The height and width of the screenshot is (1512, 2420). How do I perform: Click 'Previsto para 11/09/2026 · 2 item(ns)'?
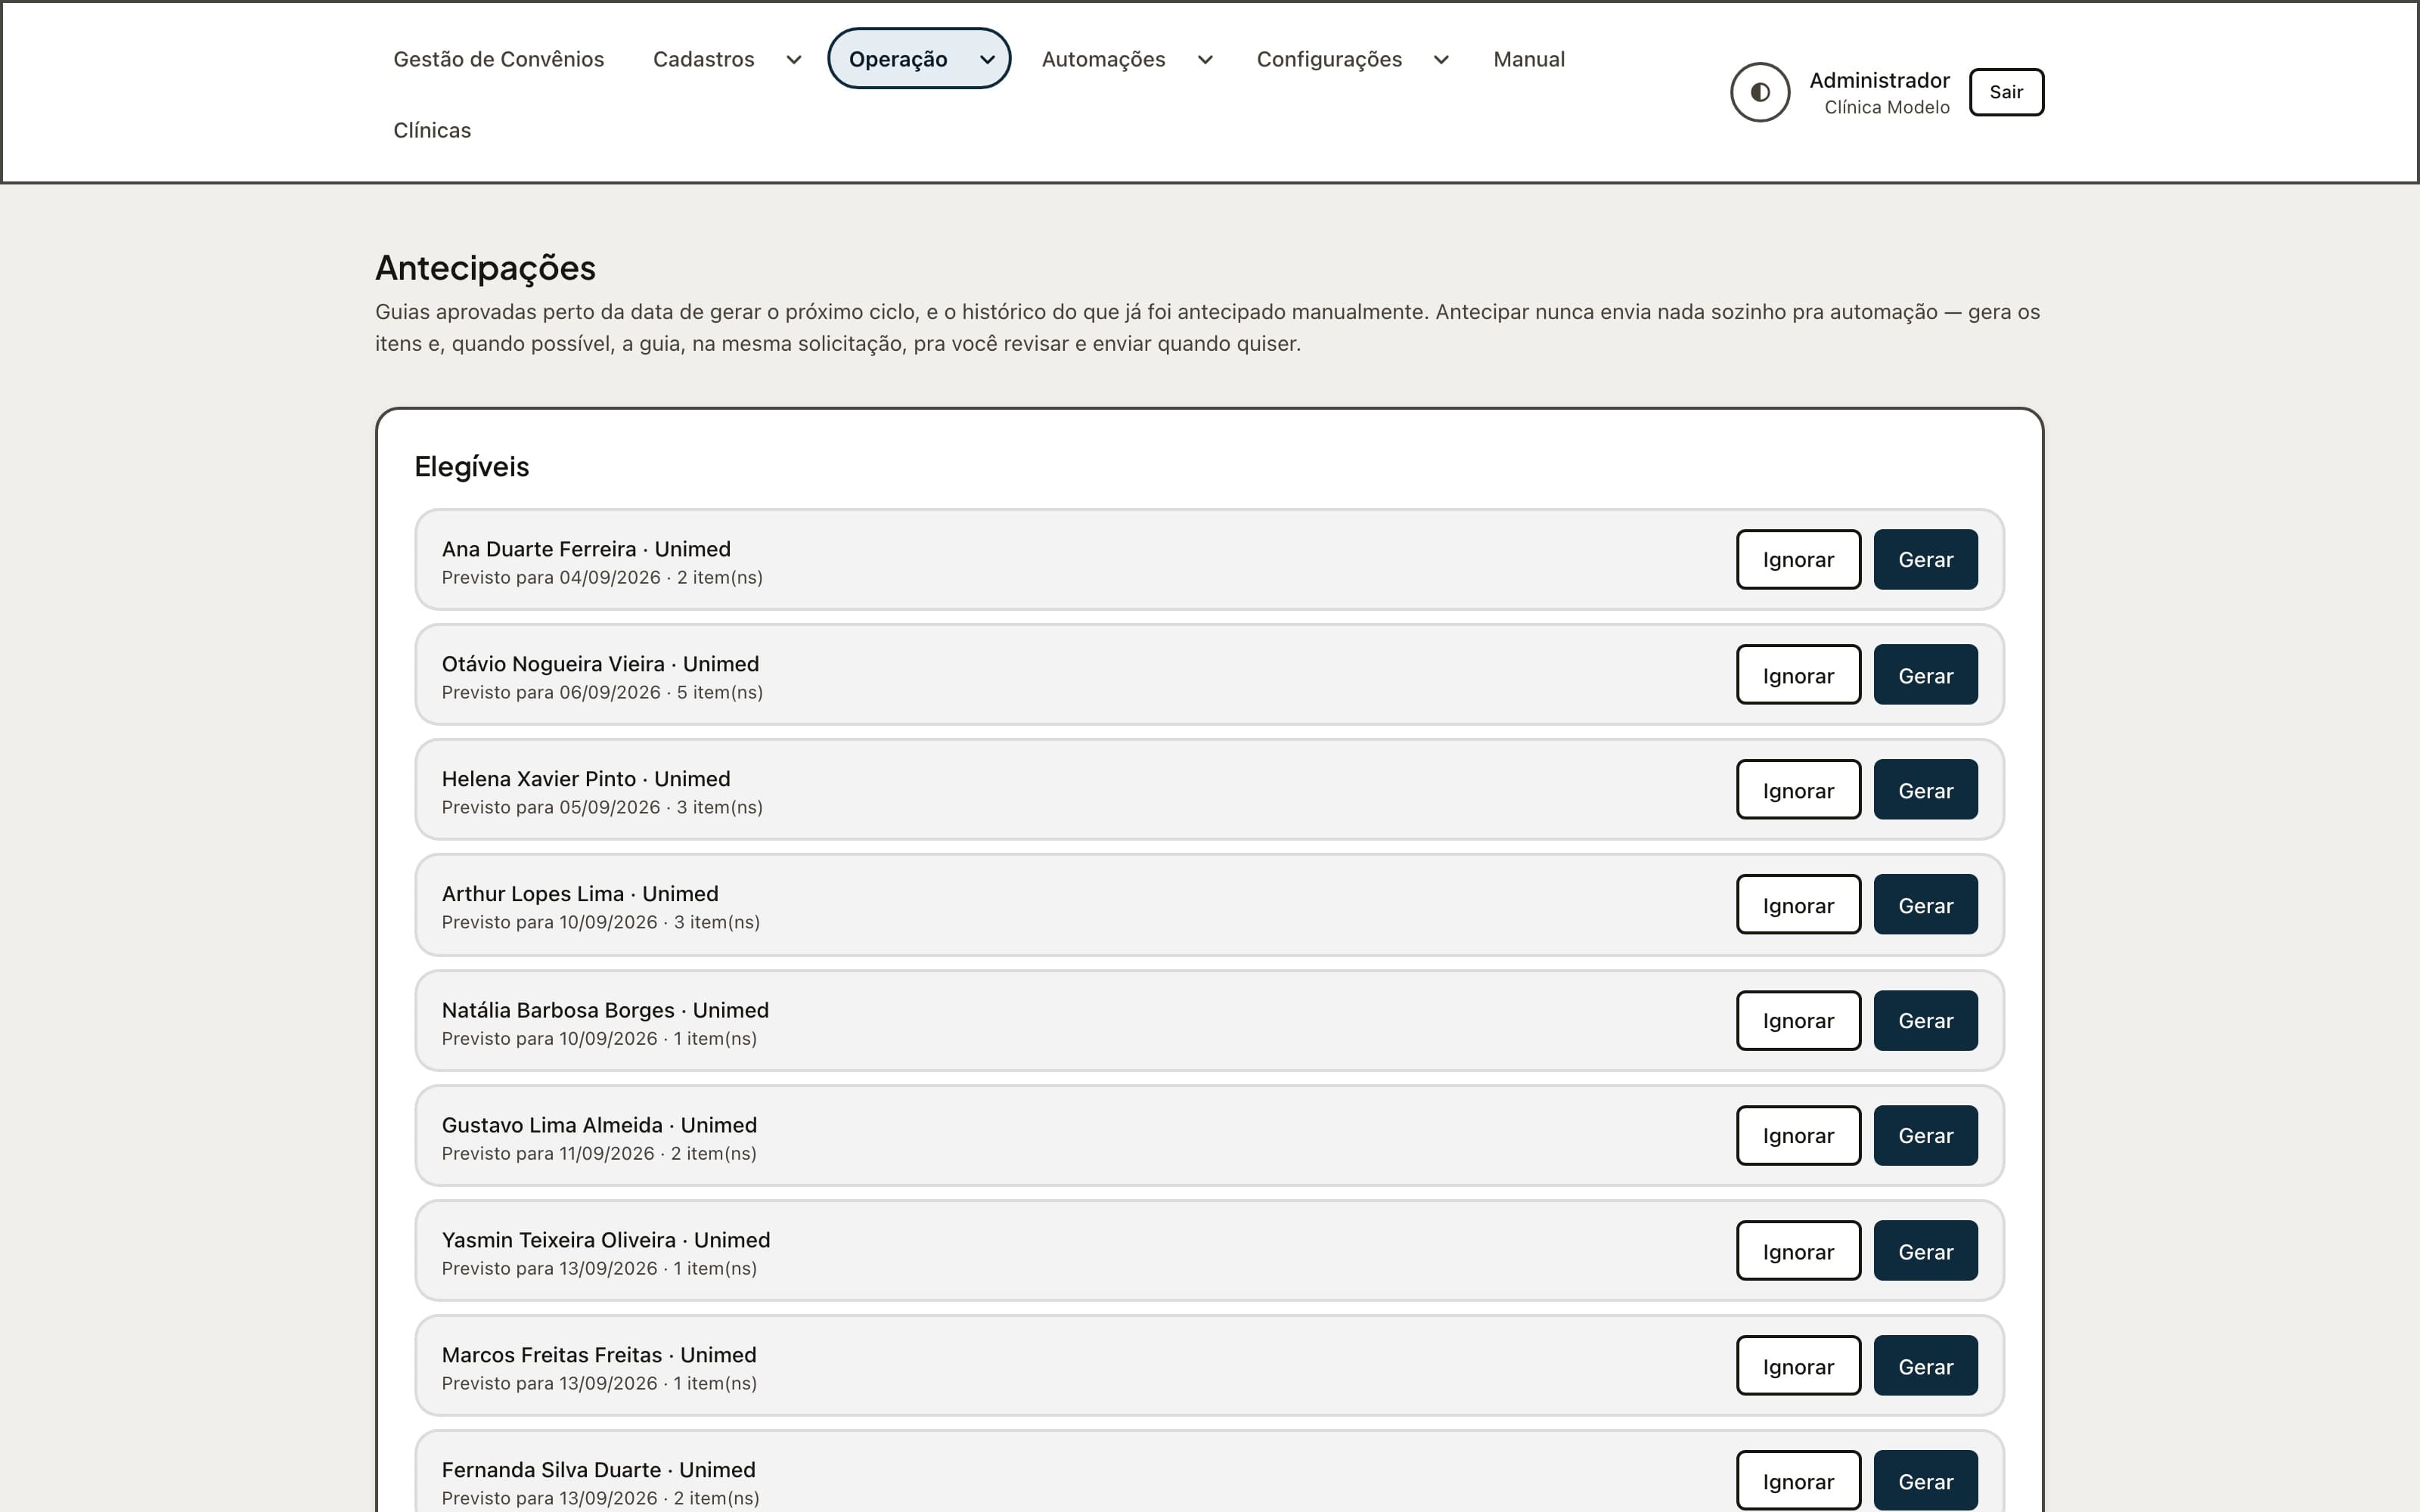click(x=599, y=1153)
